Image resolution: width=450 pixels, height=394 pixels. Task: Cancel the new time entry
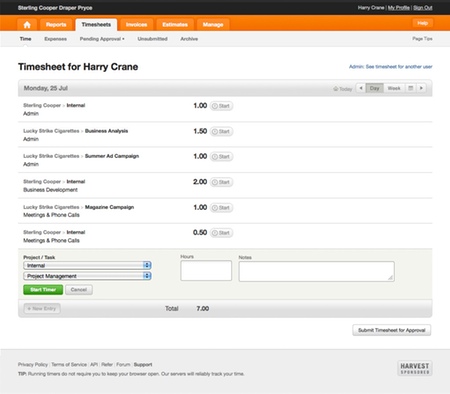[79, 290]
